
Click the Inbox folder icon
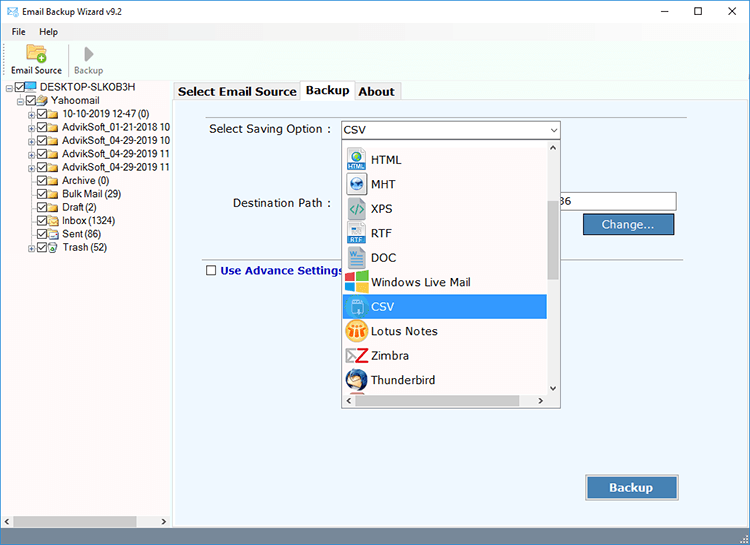[x=53, y=221]
